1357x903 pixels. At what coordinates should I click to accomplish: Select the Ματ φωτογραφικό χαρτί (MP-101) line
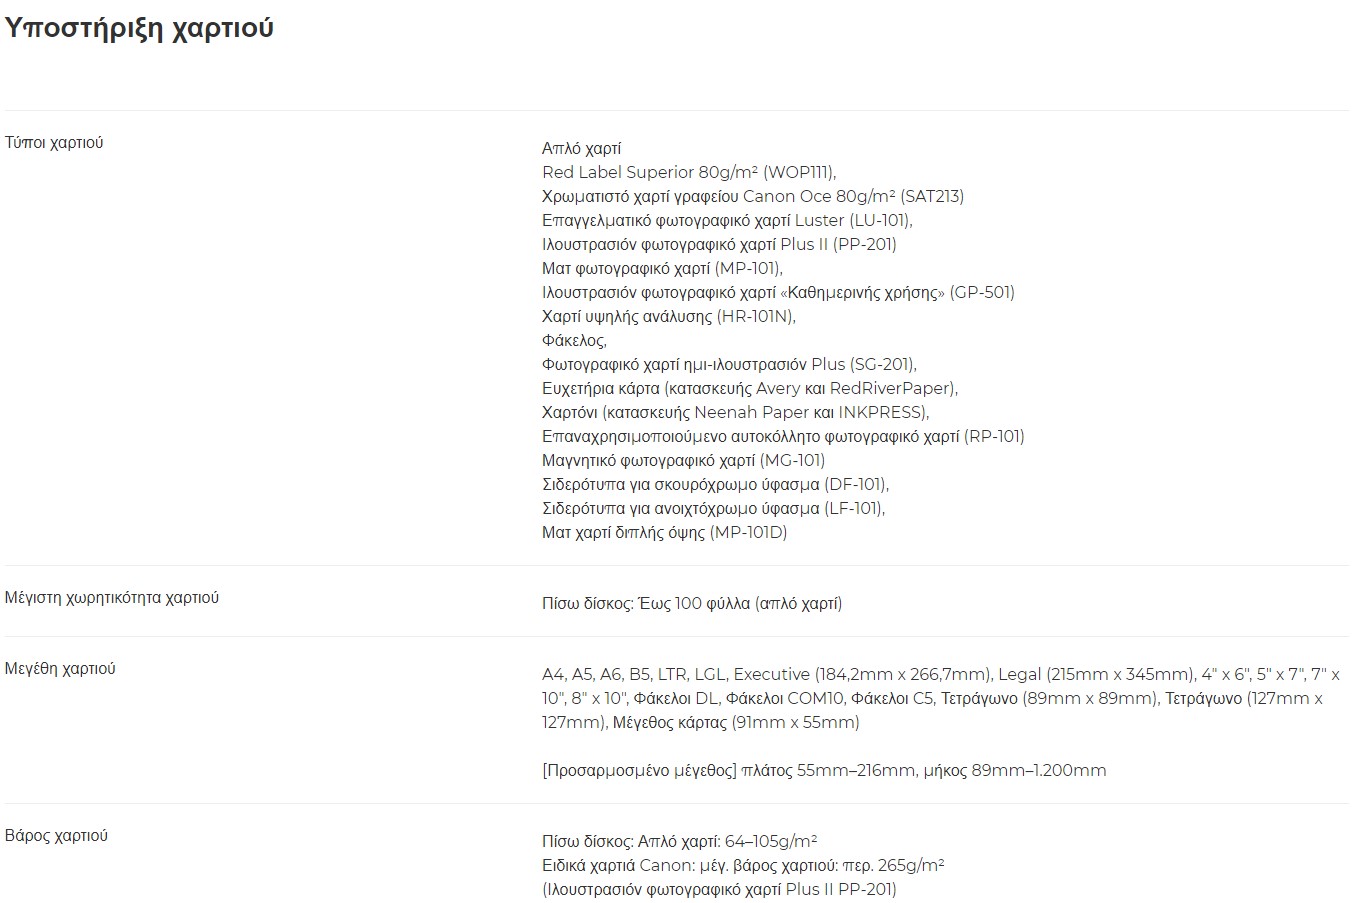point(662,268)
